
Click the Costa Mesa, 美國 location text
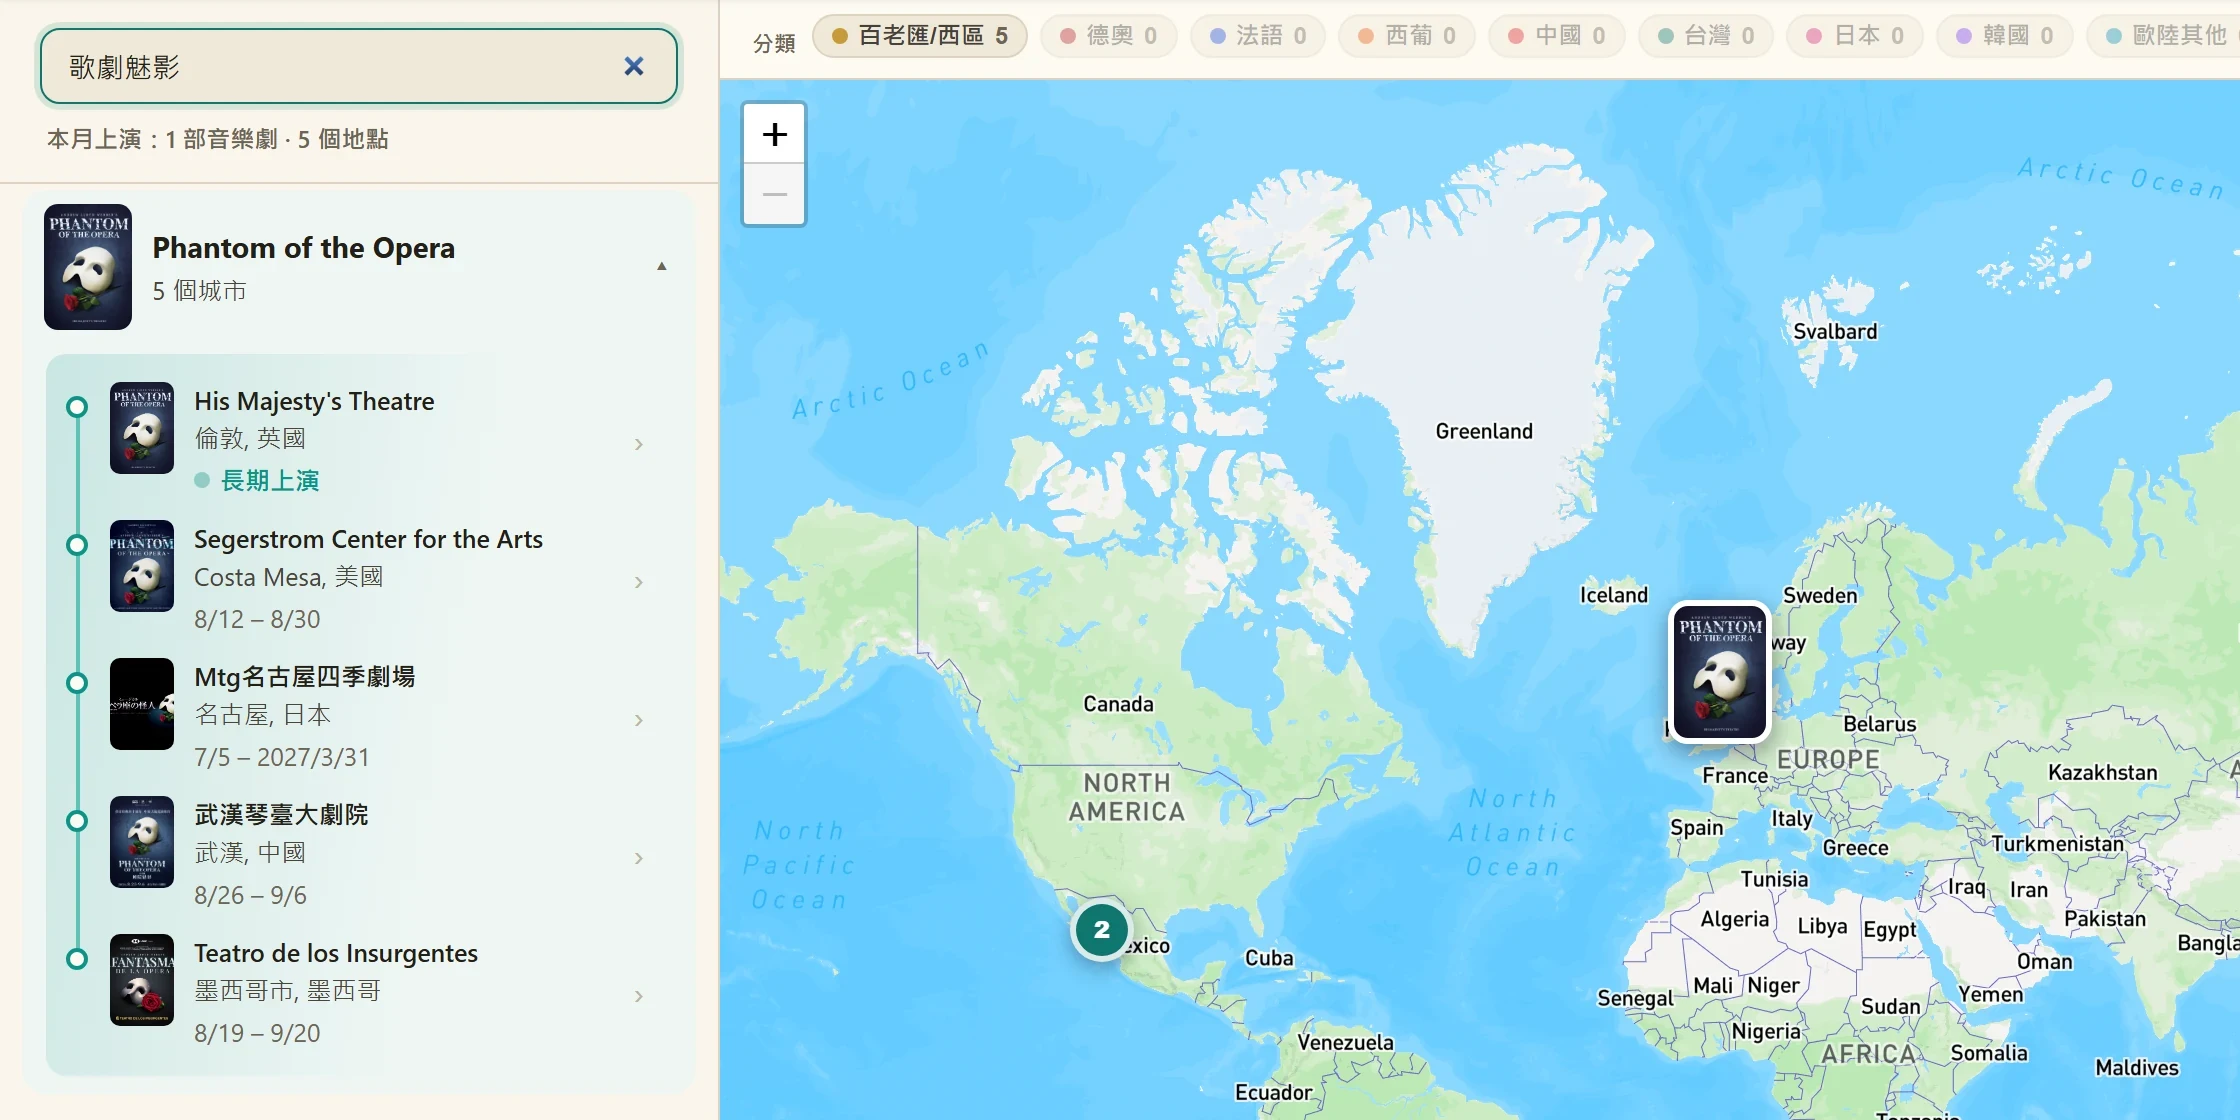pos(288,577)
